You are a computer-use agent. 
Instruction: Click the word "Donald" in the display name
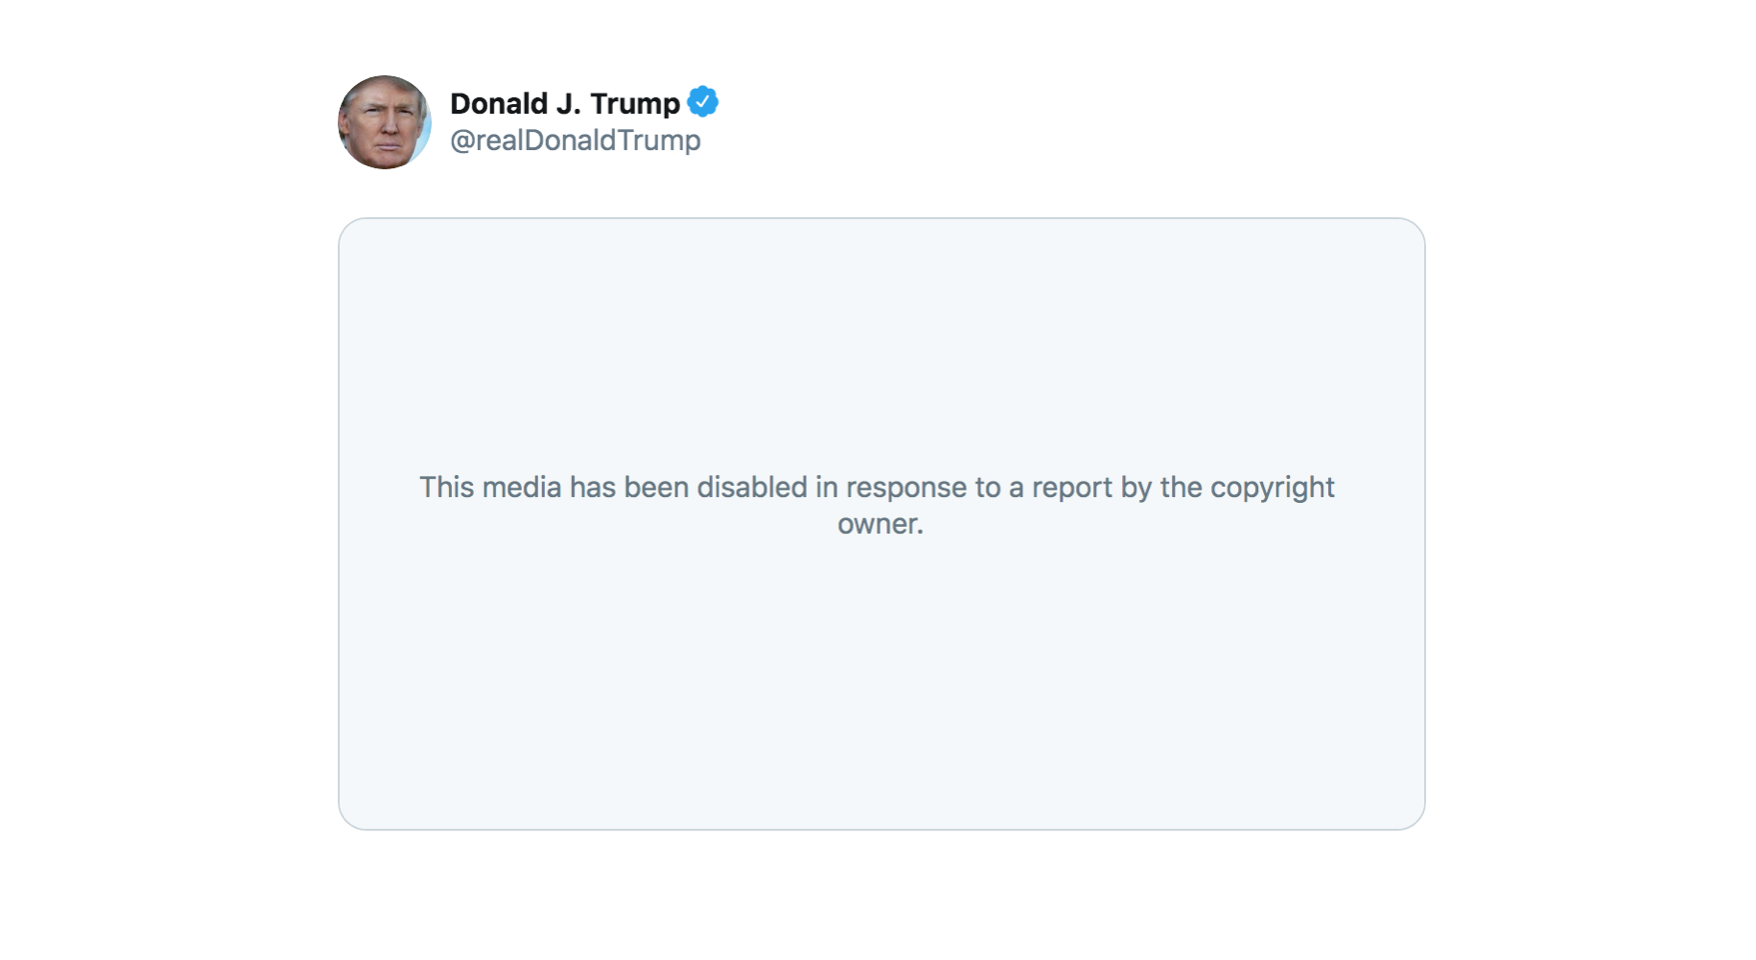pyautogui.click(x=499, y=103)
